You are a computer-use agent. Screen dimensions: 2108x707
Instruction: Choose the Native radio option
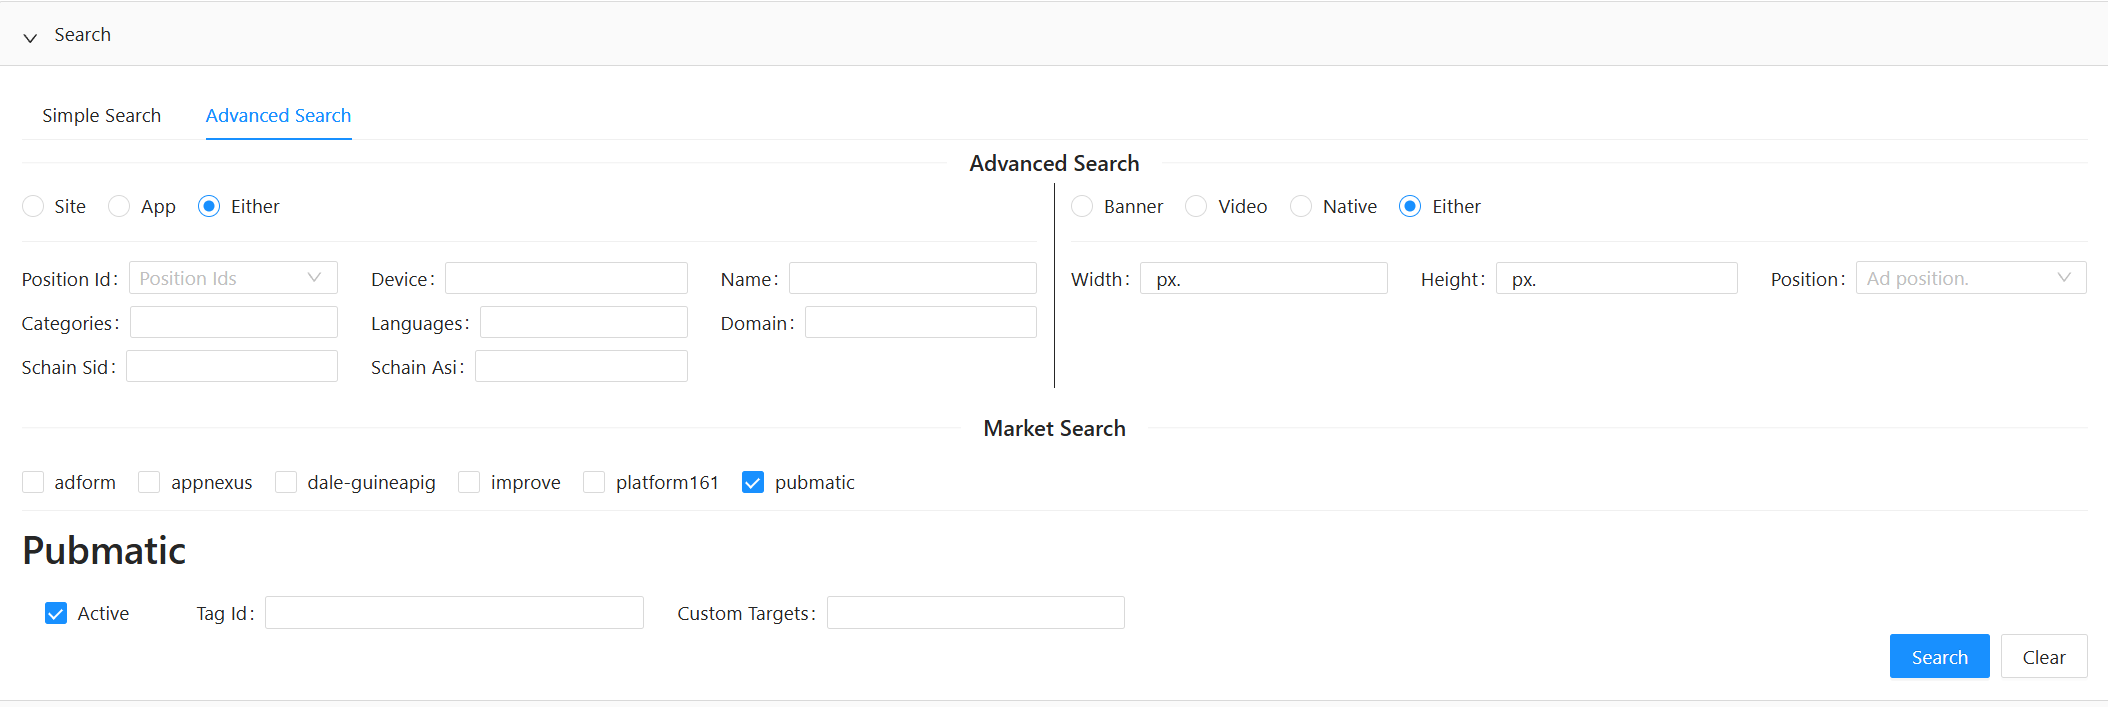pos(1301,207)
